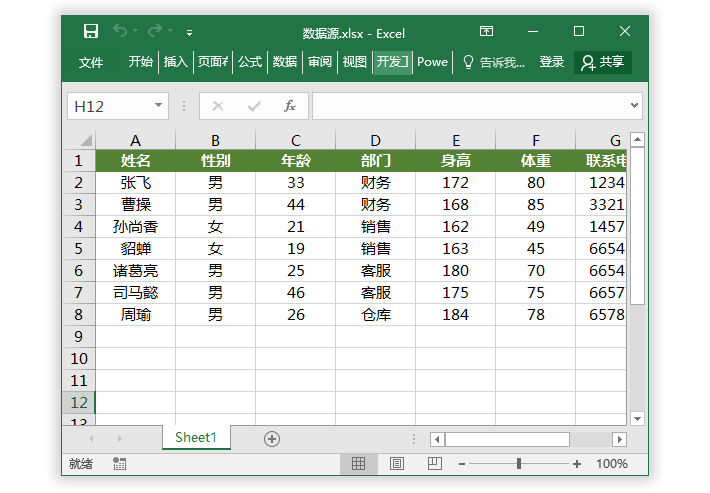Click the next sheet navigation arrow
Image resolution: width=710 pixels, height=493 pixels.
120,438
